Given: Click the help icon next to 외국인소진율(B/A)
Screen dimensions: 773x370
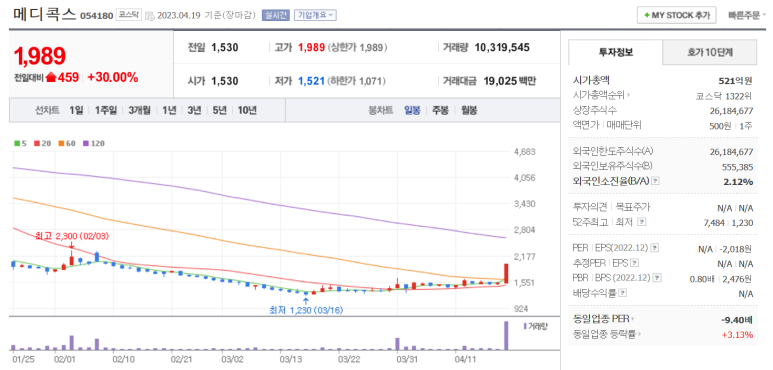Looking at the screenshot, I should tap(655, 181).
